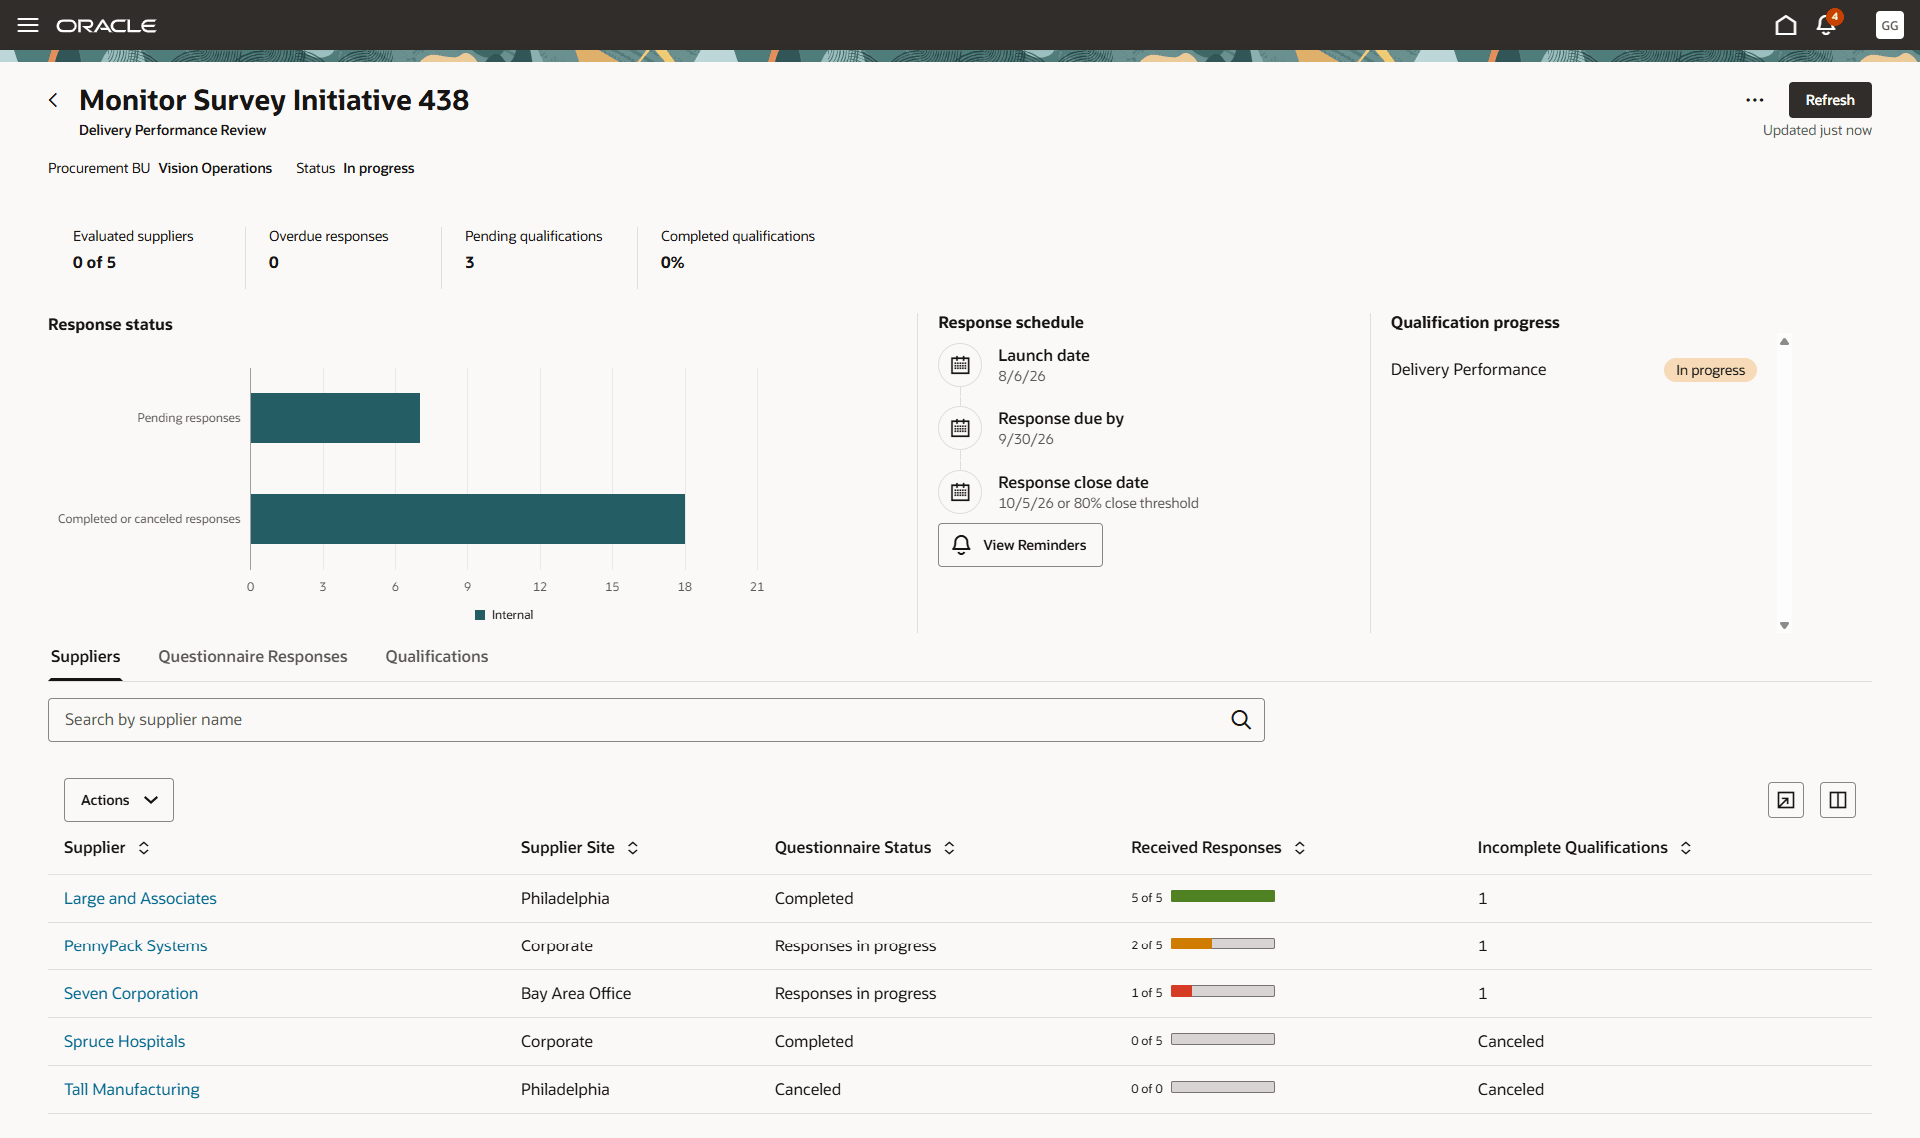Open the PennyPack Systems supplier link
The width and height of the screenshot is (1920, 1138).
pyautogui.click(x=136, y=946)
